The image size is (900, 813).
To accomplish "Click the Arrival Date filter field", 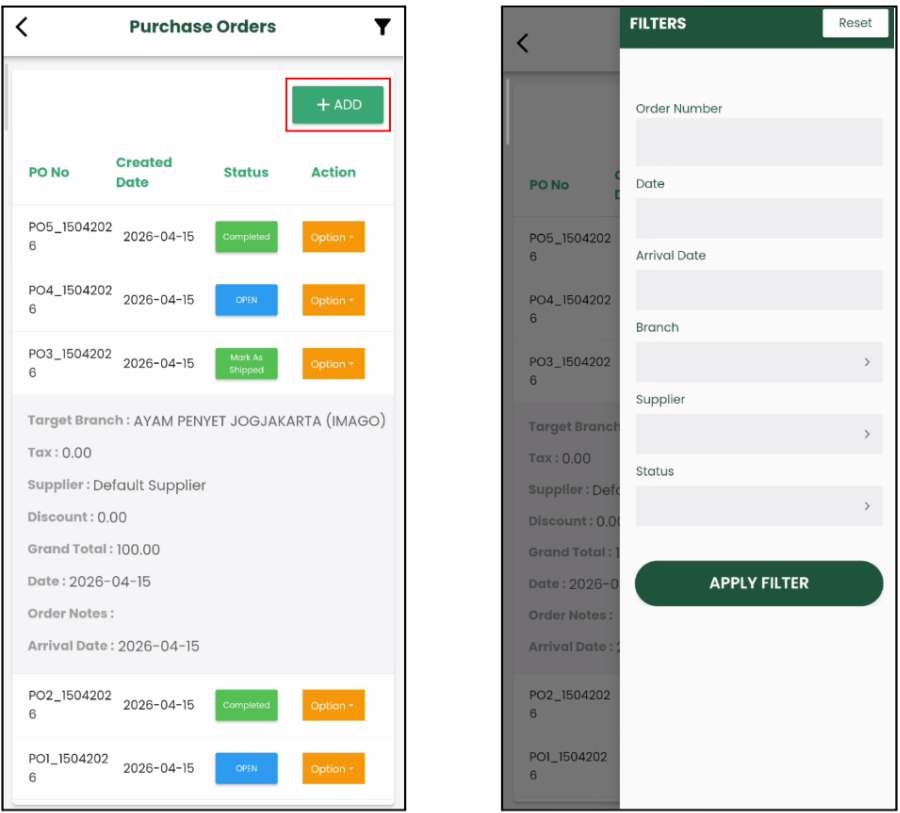I will tap(759, 290).
